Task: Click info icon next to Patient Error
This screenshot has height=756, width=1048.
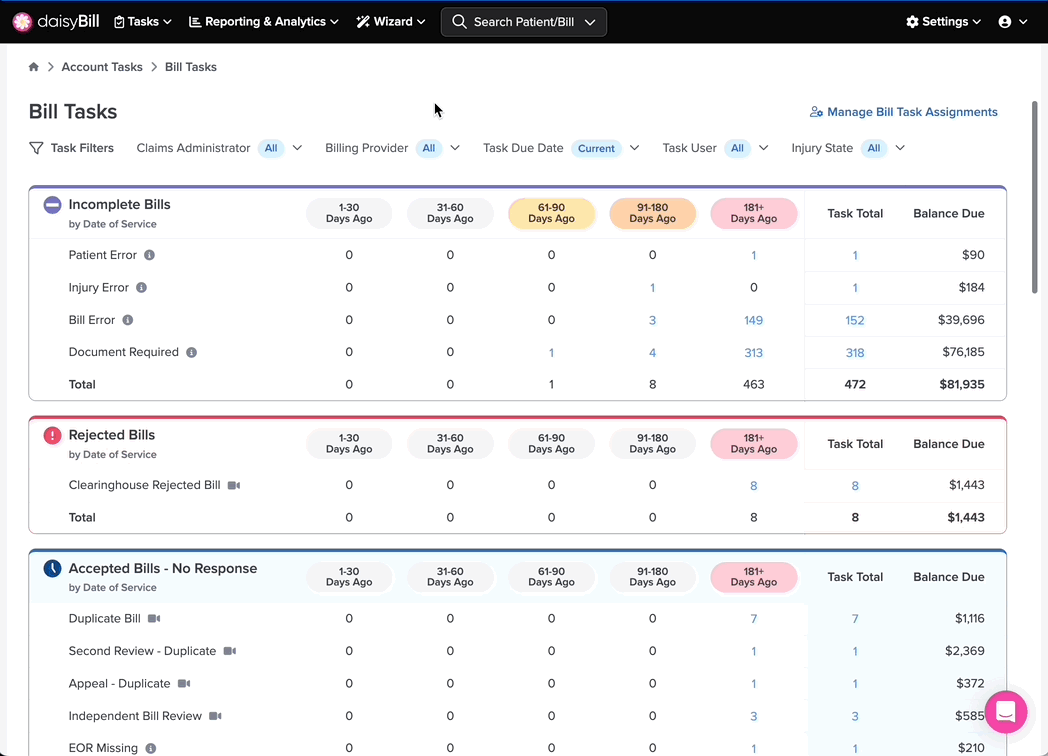Action: [150, 255]
